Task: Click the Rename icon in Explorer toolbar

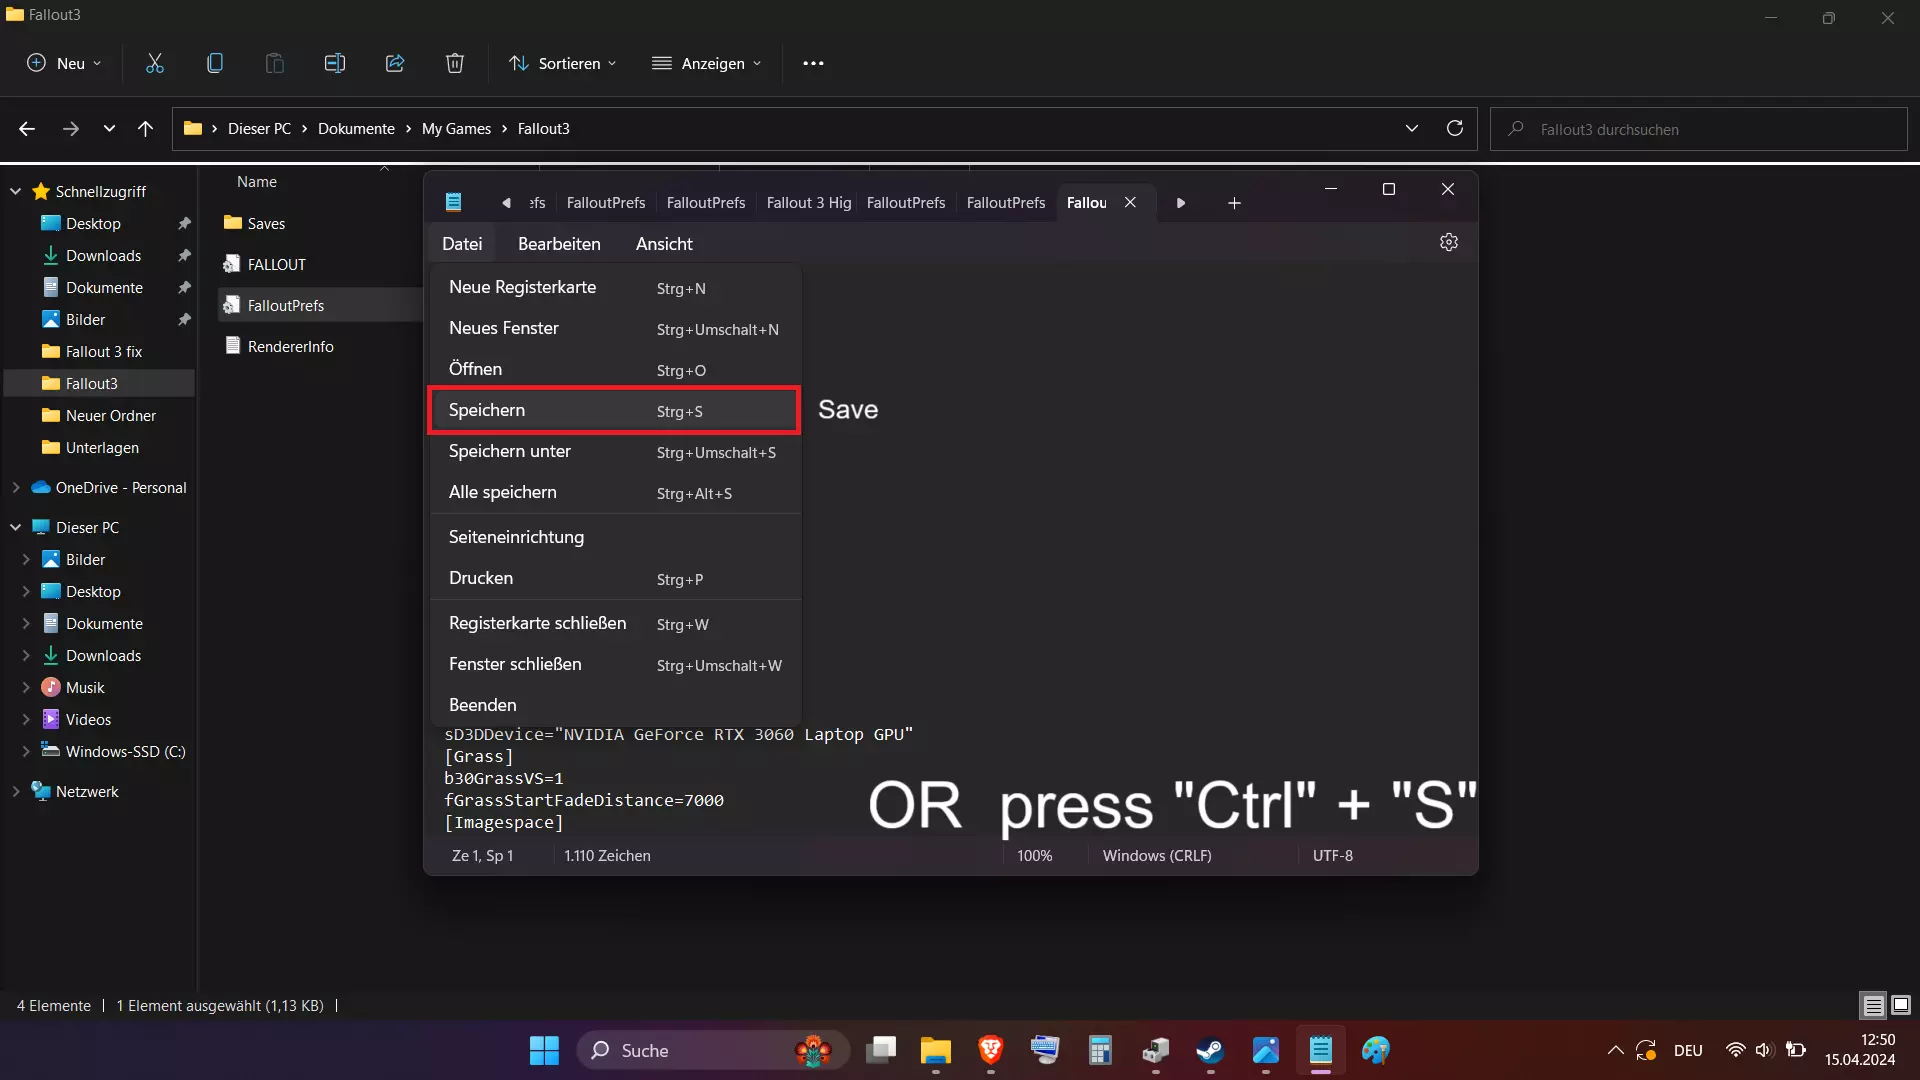Action: pos(334,63)
